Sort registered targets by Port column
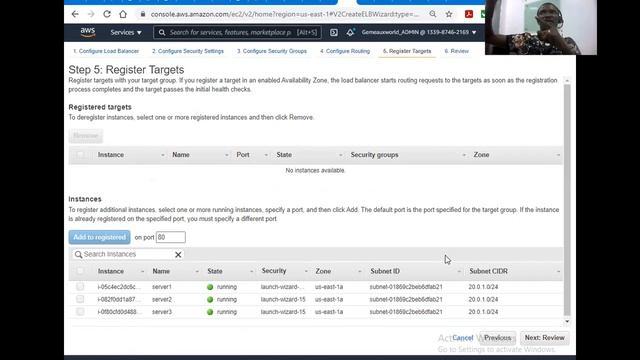 coord(251,155)
